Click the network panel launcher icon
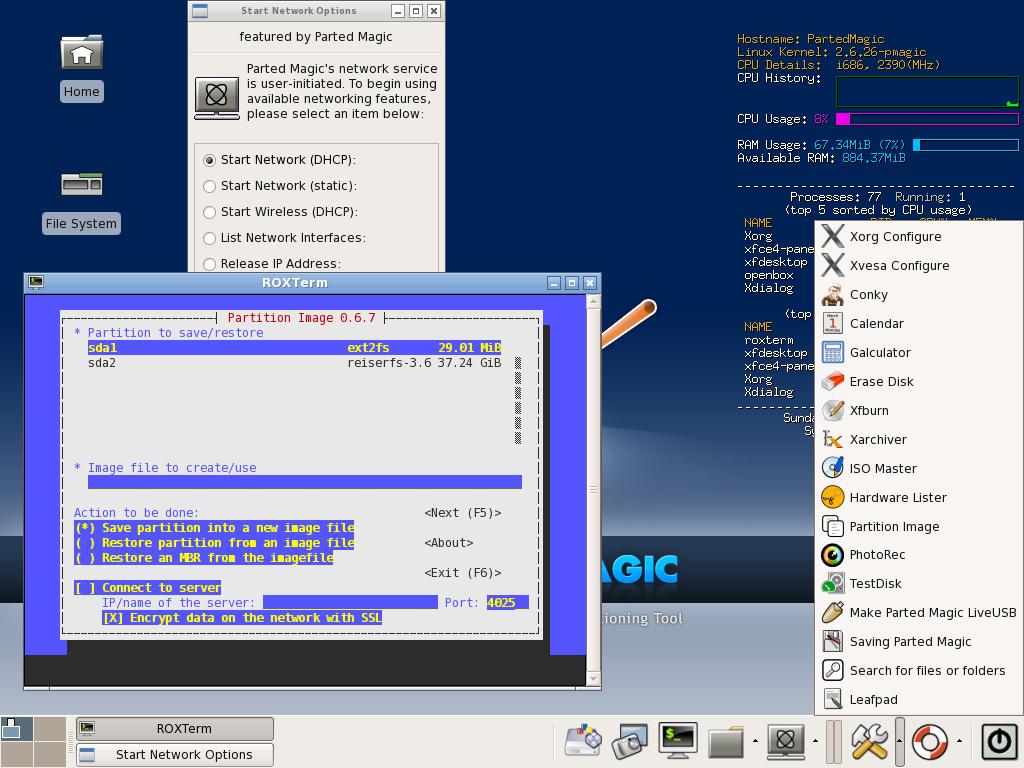Image resolution: width=1024 pixels, height=768 pixels. pos(786,742)
